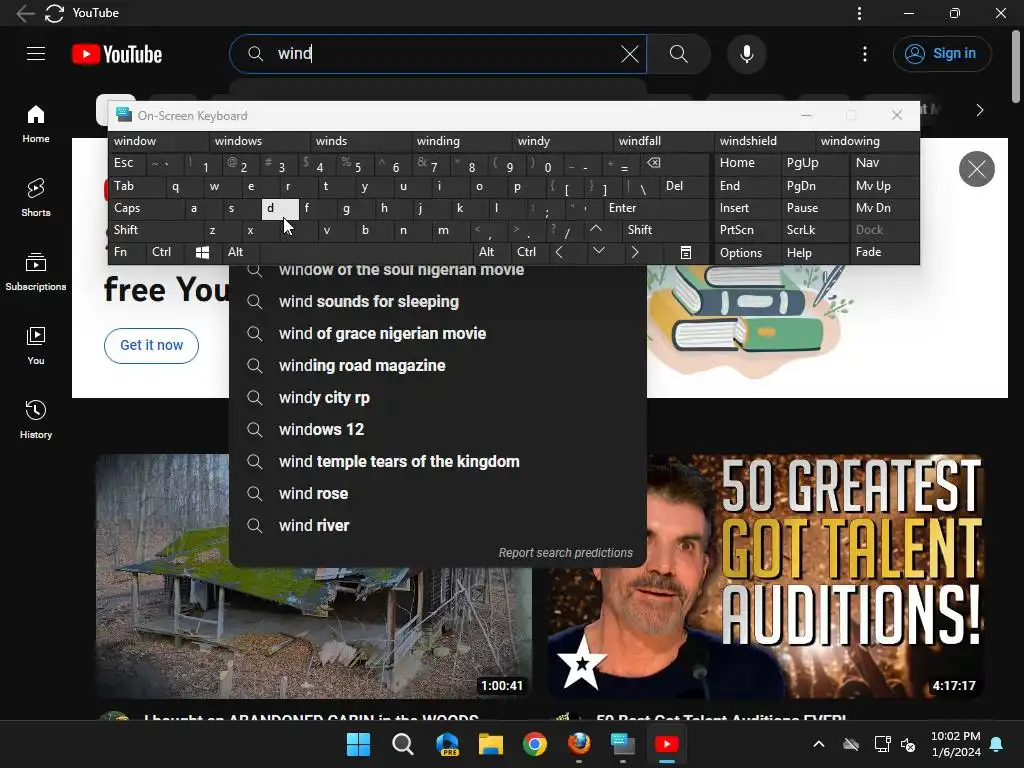Open the 50 Greatest Got Talent thumbnail

(765, 577)
